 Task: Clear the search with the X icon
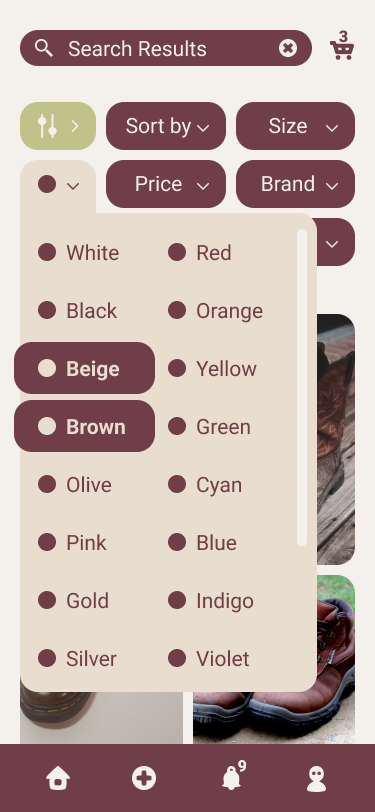point(288,48)
